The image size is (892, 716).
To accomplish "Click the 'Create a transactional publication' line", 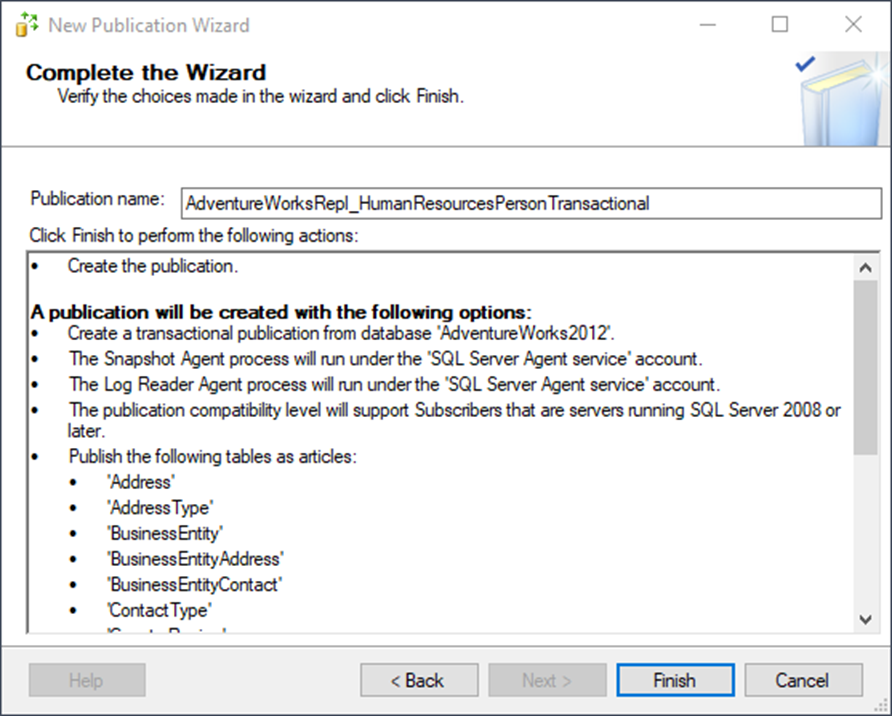I will coord(341,333).
